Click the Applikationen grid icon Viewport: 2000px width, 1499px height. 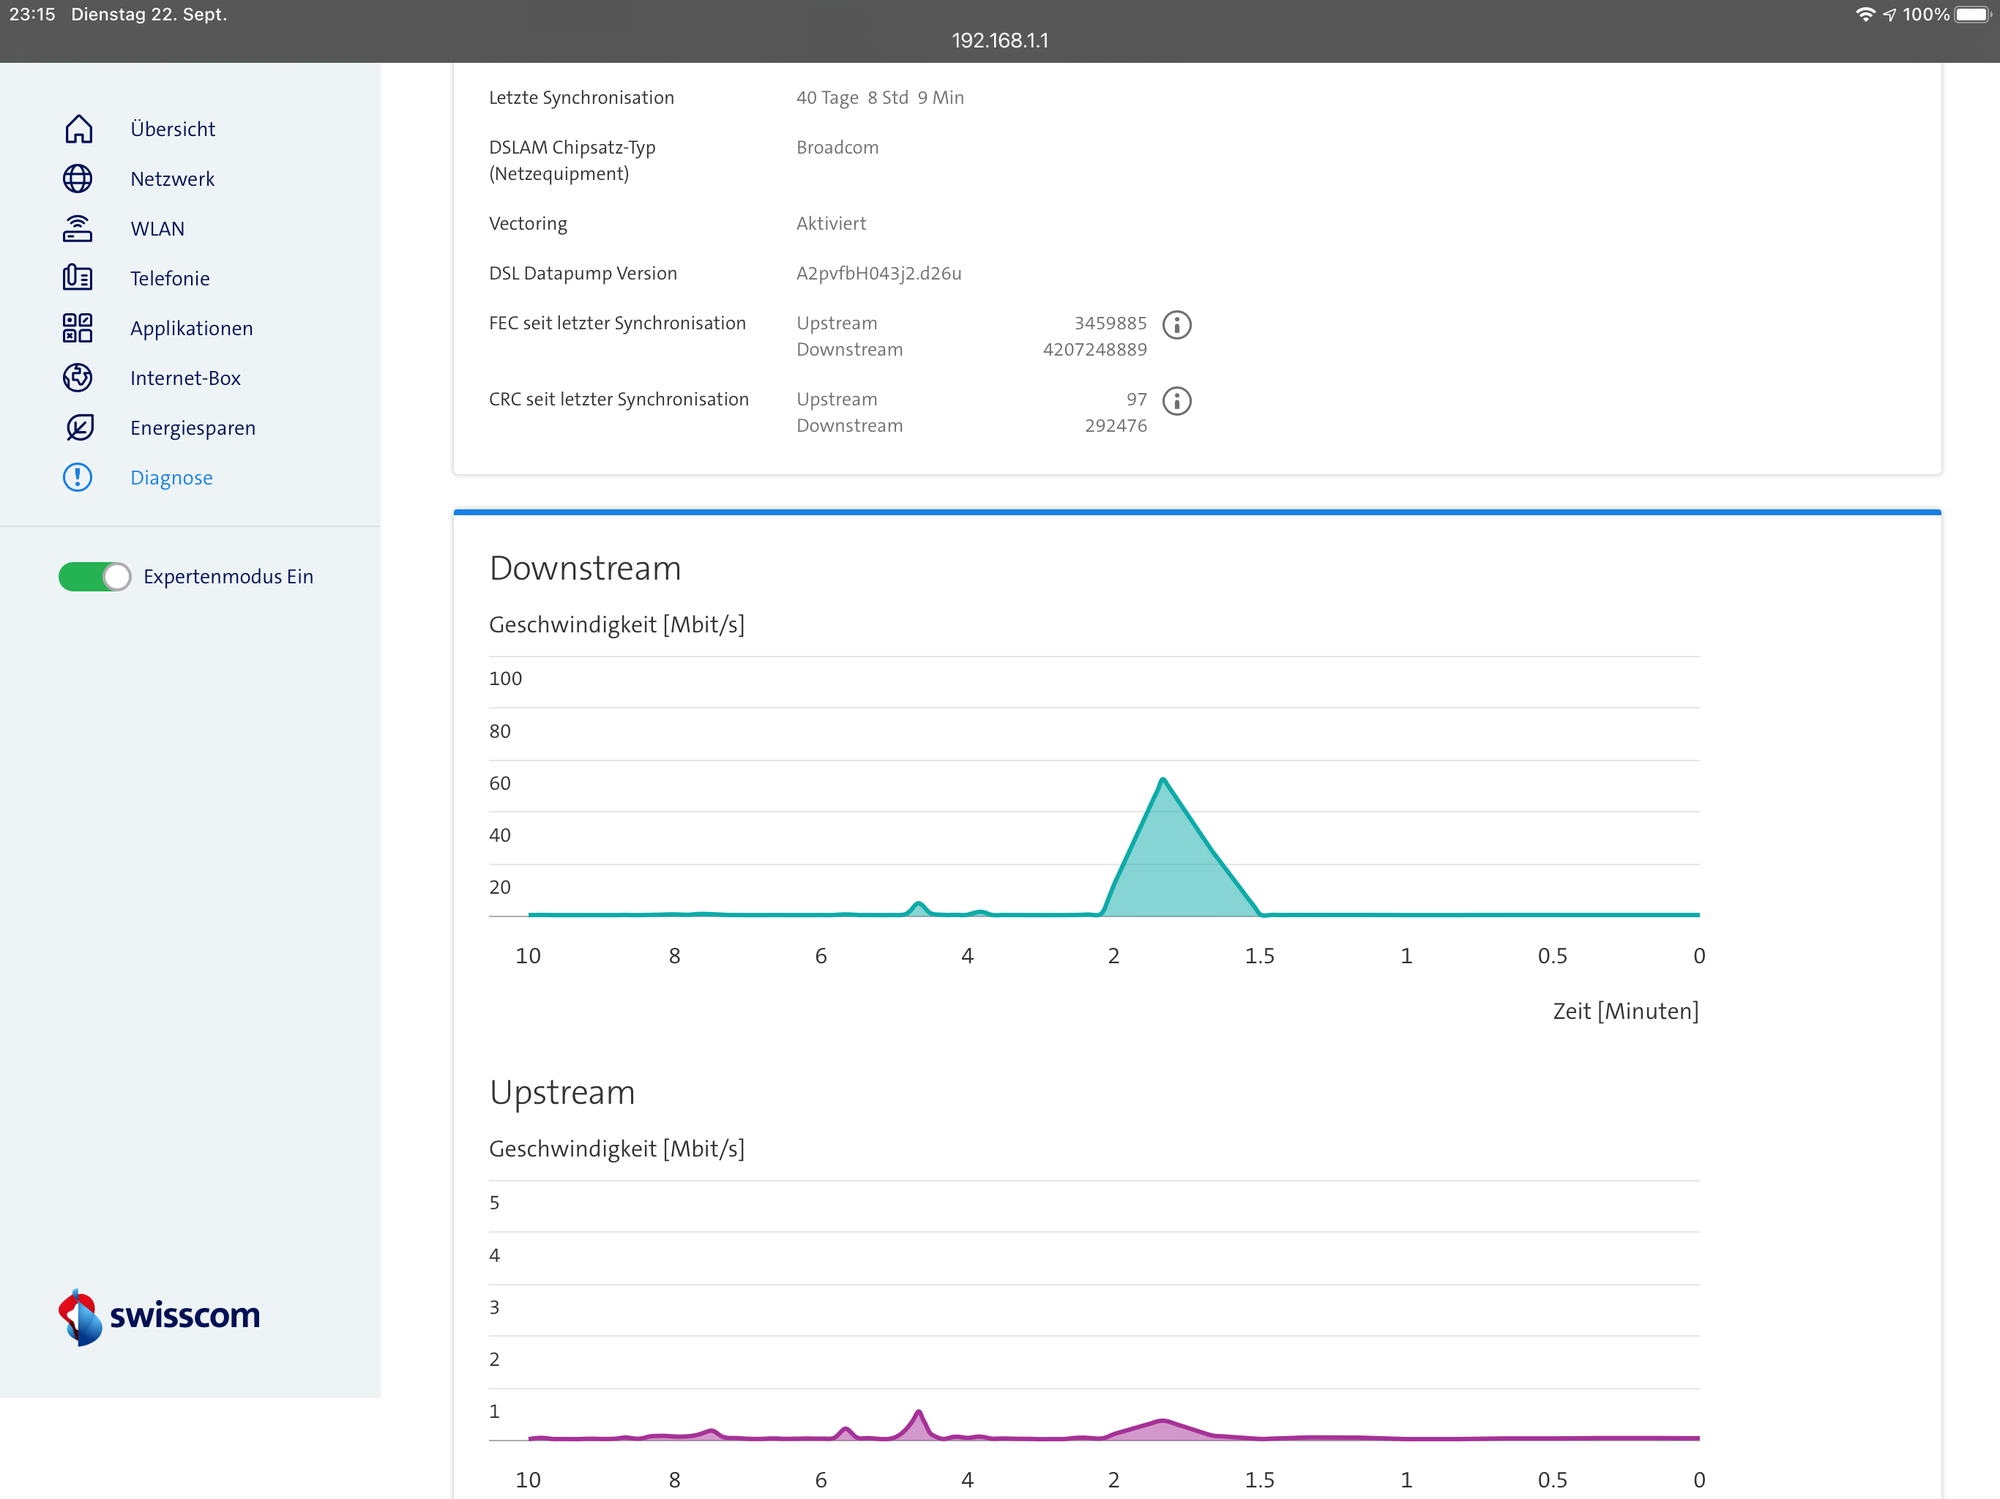tap(78, 328)
